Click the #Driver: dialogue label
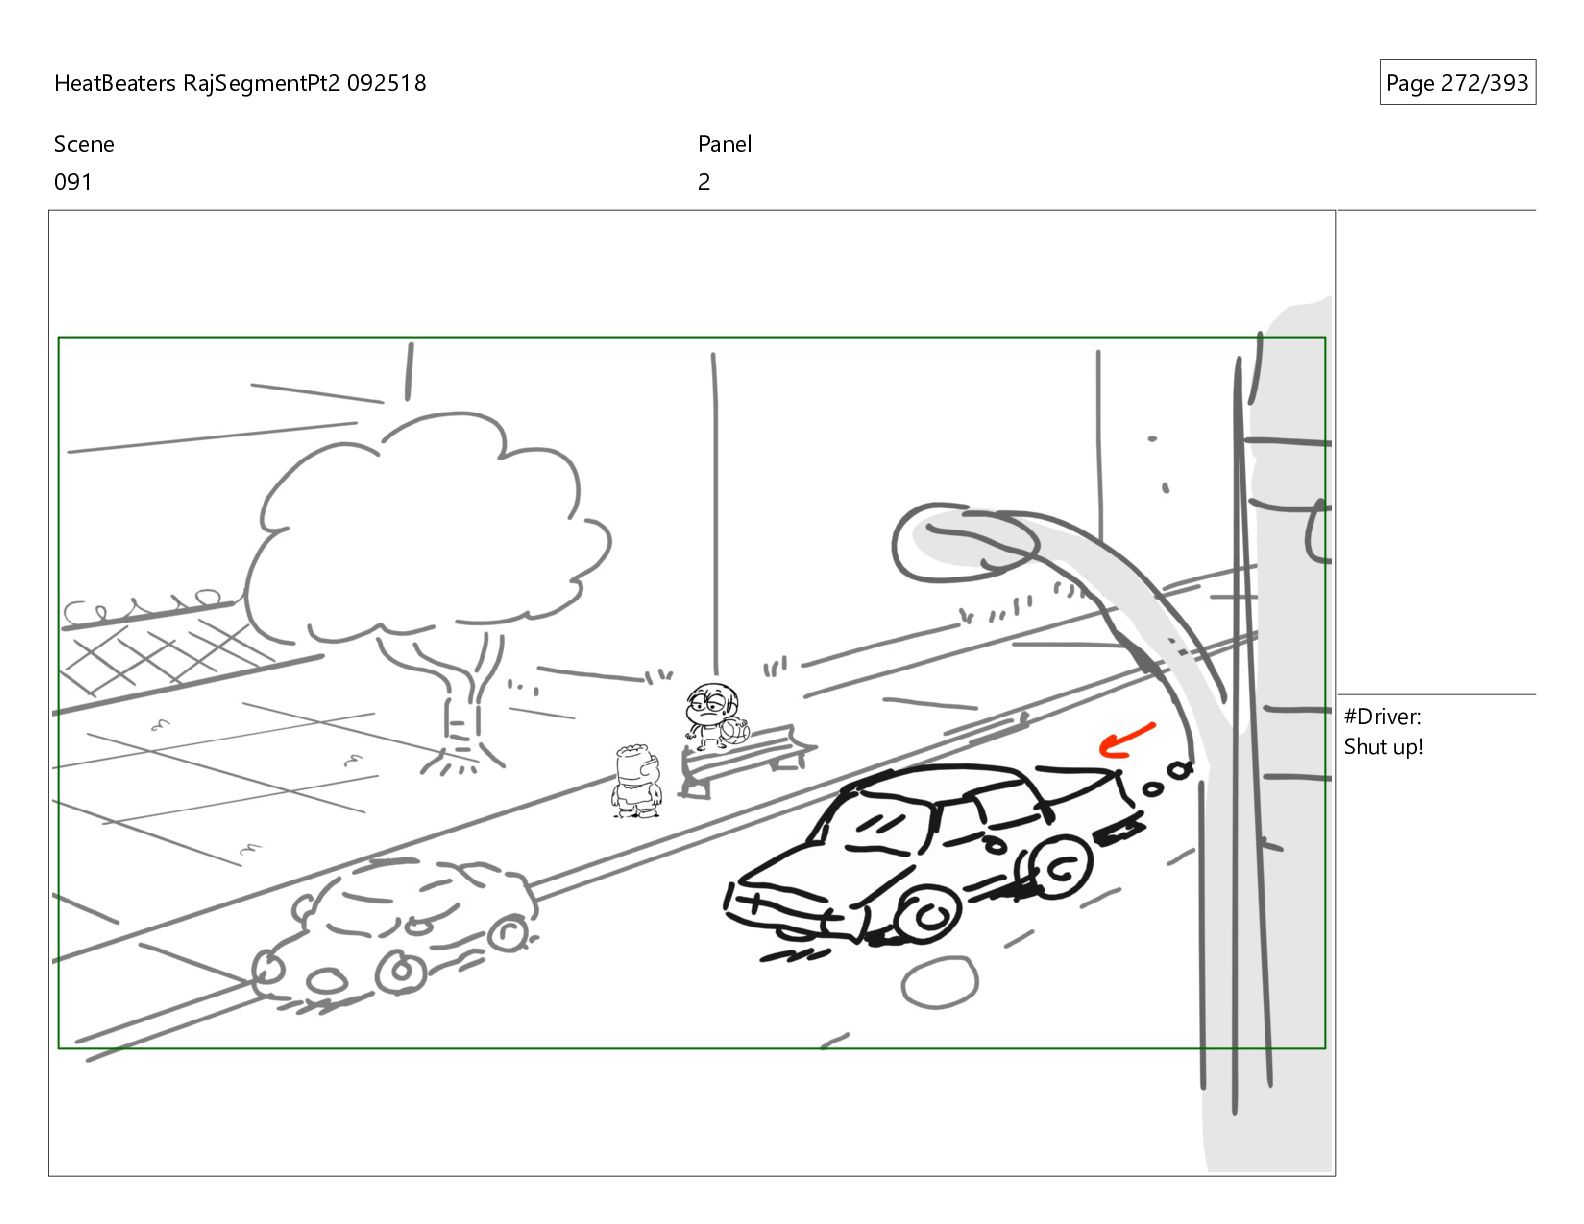 coord(1382,716)
